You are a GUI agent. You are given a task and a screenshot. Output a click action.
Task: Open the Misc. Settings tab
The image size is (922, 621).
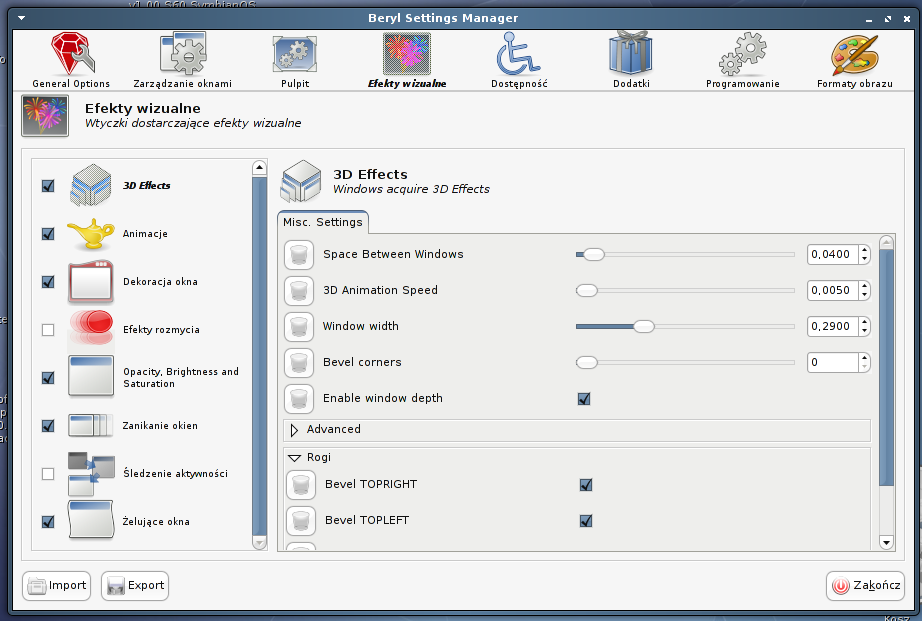(x=323, y=222)
